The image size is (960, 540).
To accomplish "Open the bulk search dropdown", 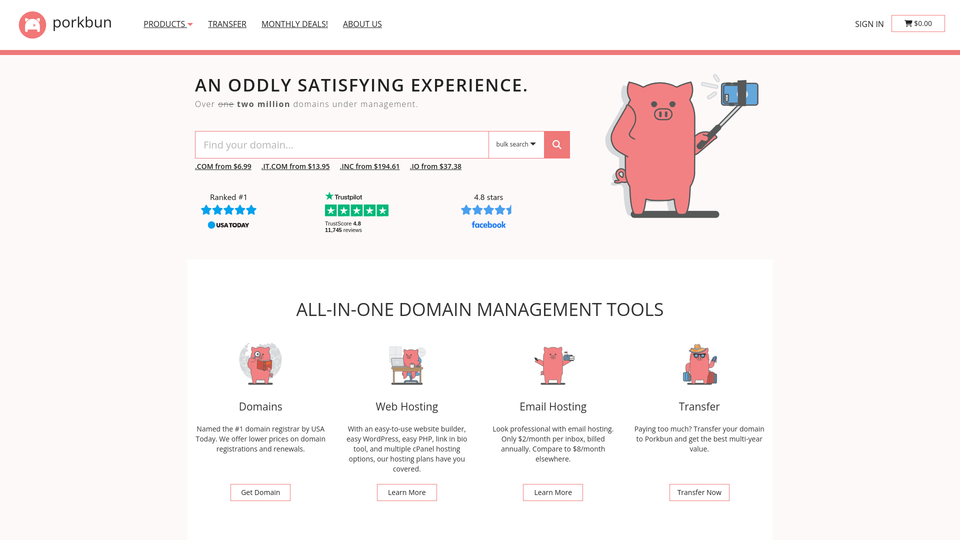I will [516, 144].
